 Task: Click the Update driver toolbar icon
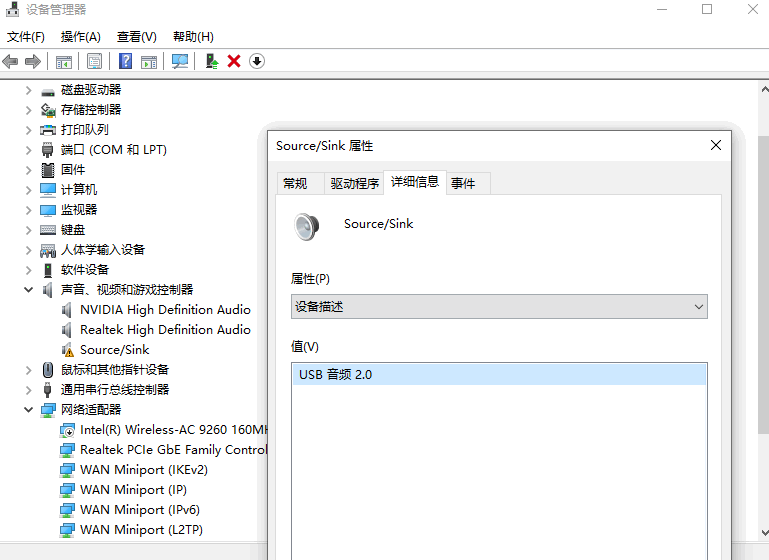coord(212,61)
